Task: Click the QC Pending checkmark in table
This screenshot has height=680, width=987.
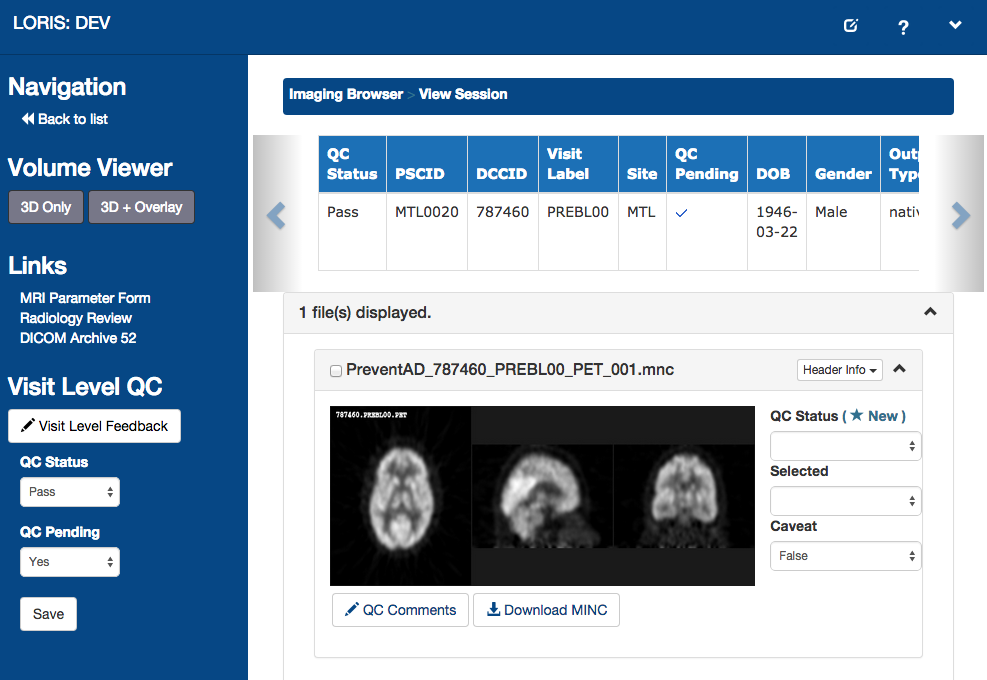Action: click(682, 213)
